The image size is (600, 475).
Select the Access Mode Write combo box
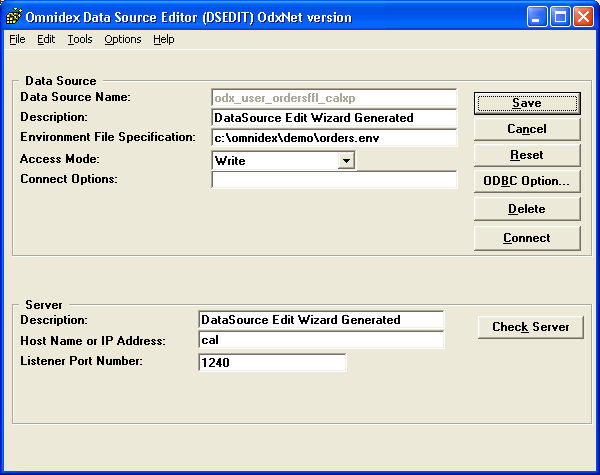point(283,161)
